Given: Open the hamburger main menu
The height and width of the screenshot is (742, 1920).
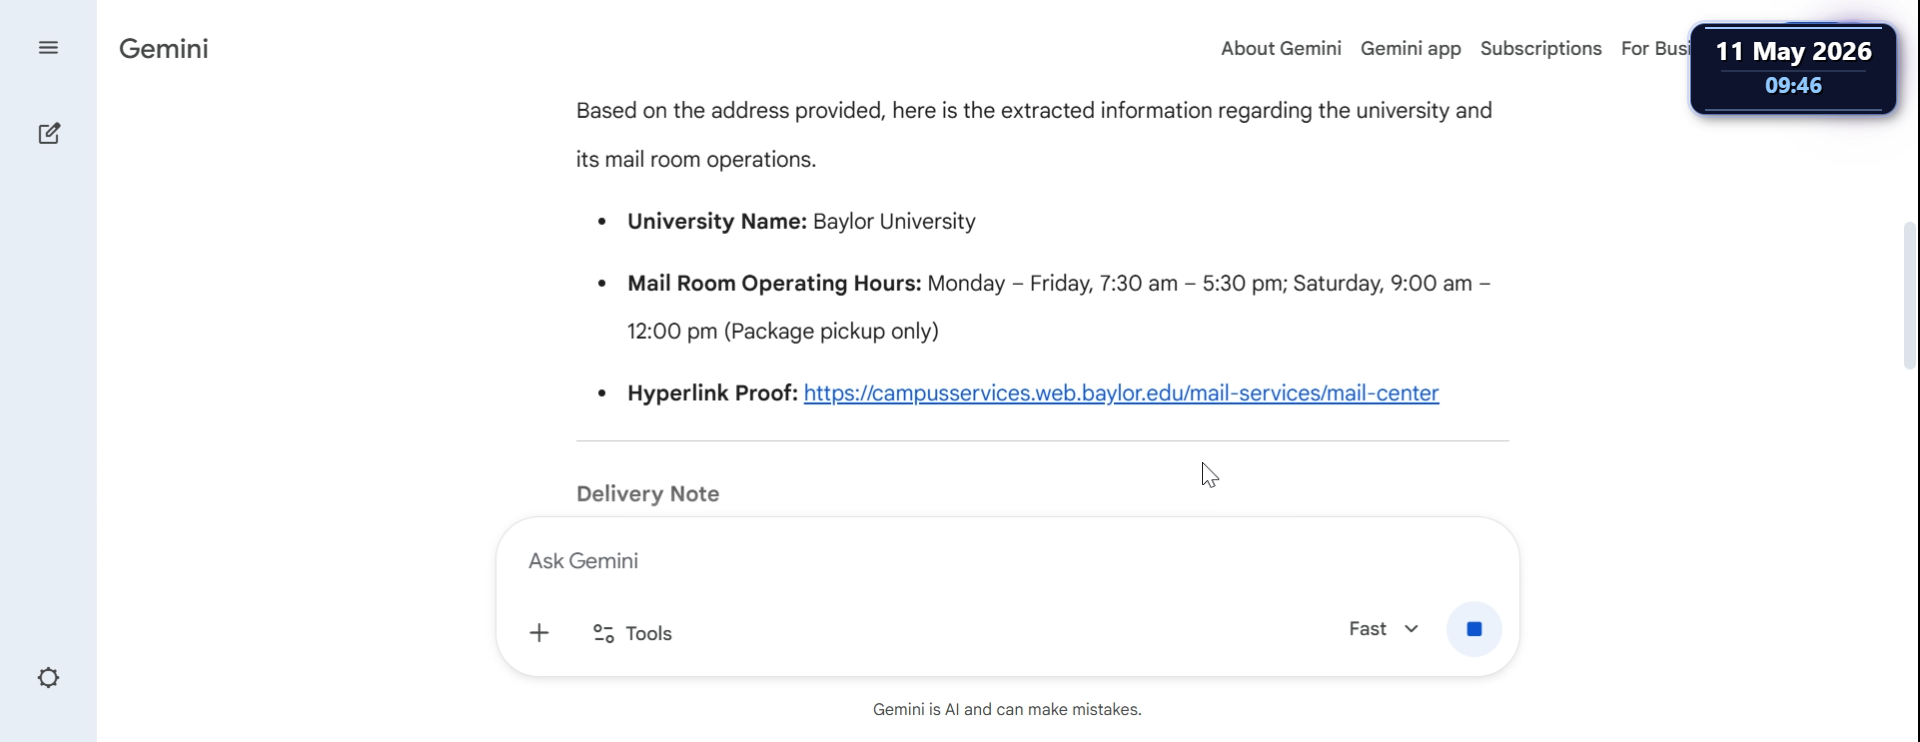Looking at the screenshot, I should [x=48, y=48].
